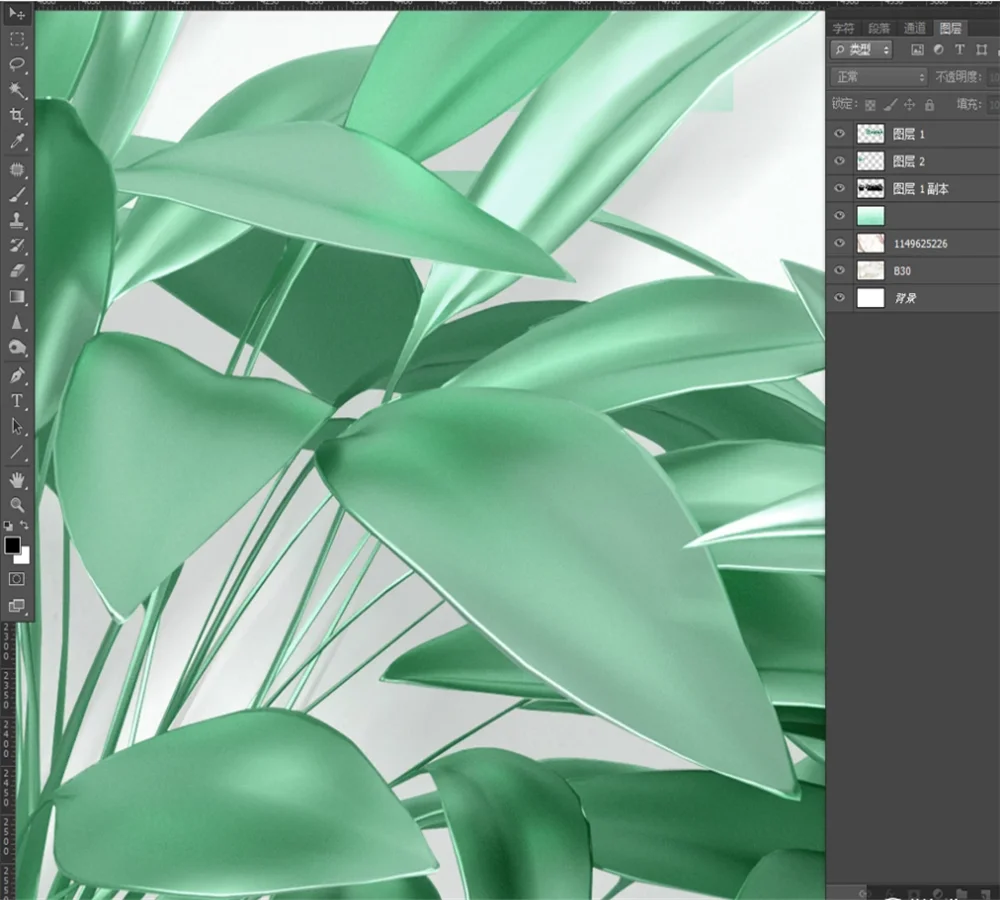
Task: Select the Rectangular Marquee tool
Action: point(17,40)
